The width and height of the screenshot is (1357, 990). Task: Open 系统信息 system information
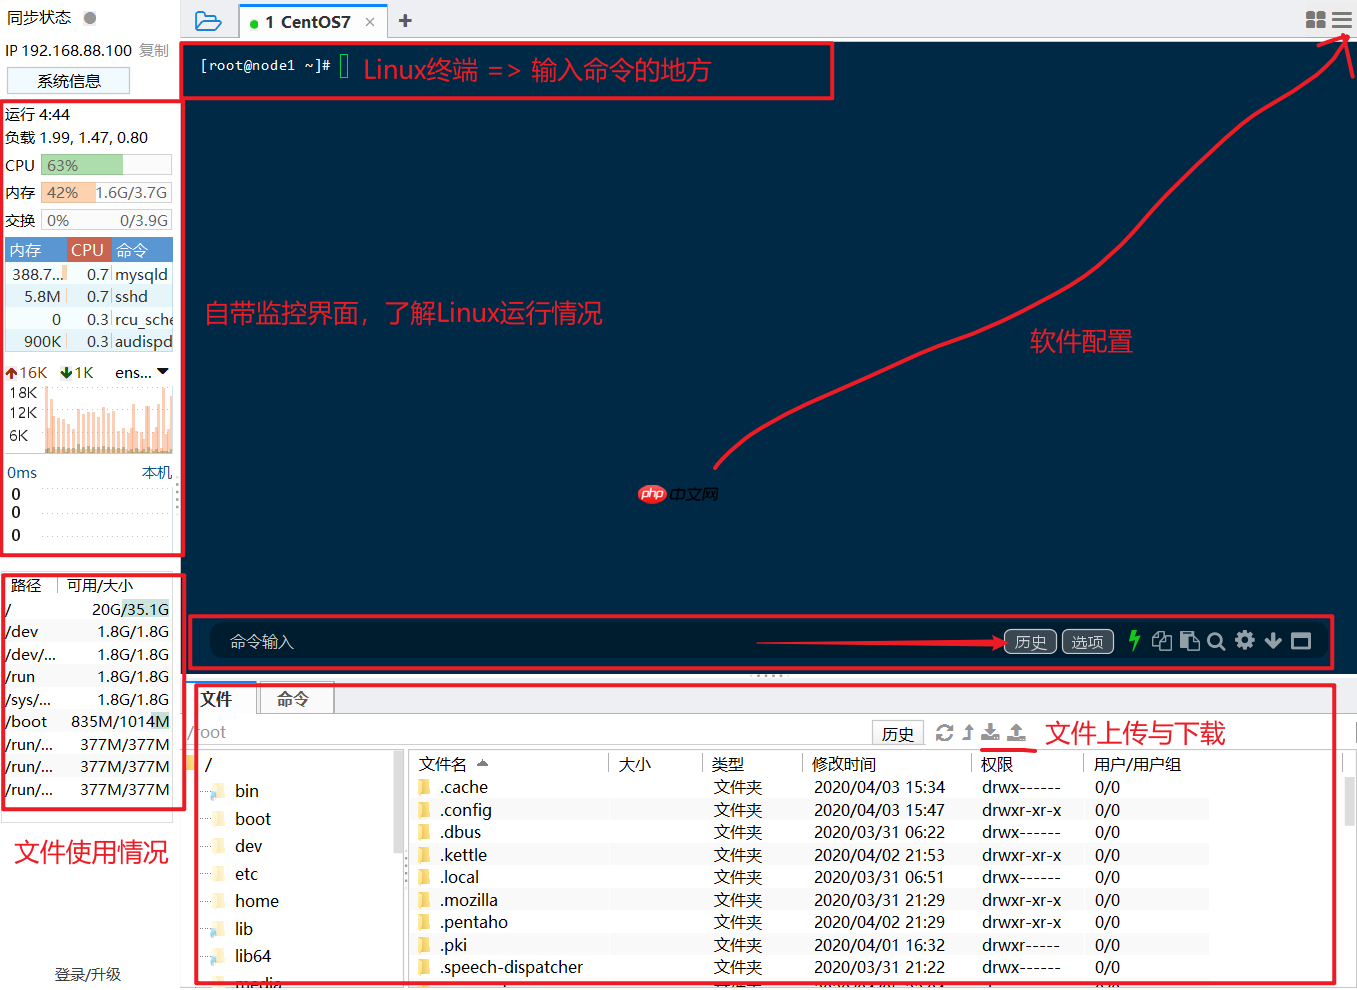tap(68, 80)
